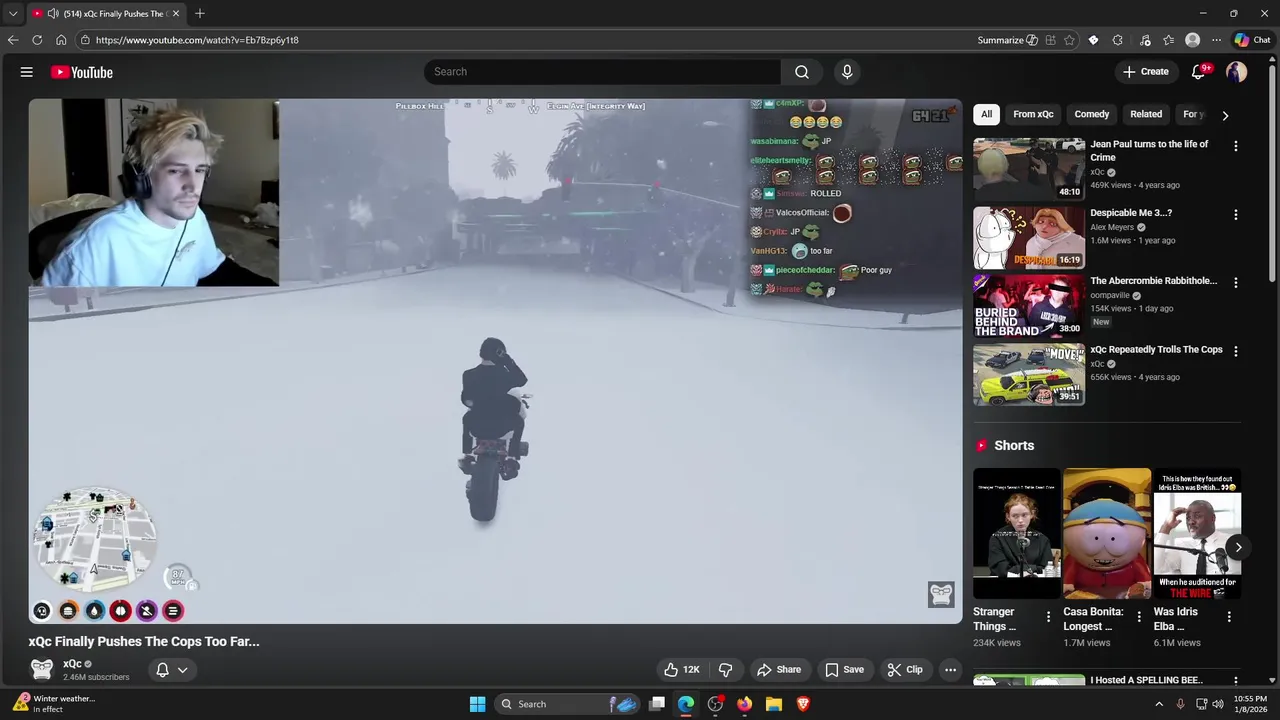Open Firefox from the taskbar
Image resolution: width=1280 pixels, height=720 pixels.
pos(744,704)
